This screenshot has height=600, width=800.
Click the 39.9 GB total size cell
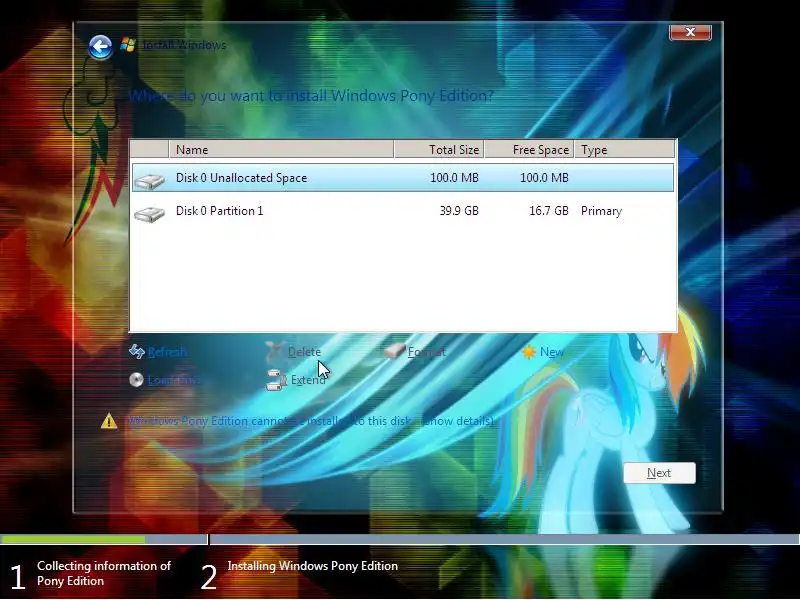click(x=459, y=211)
